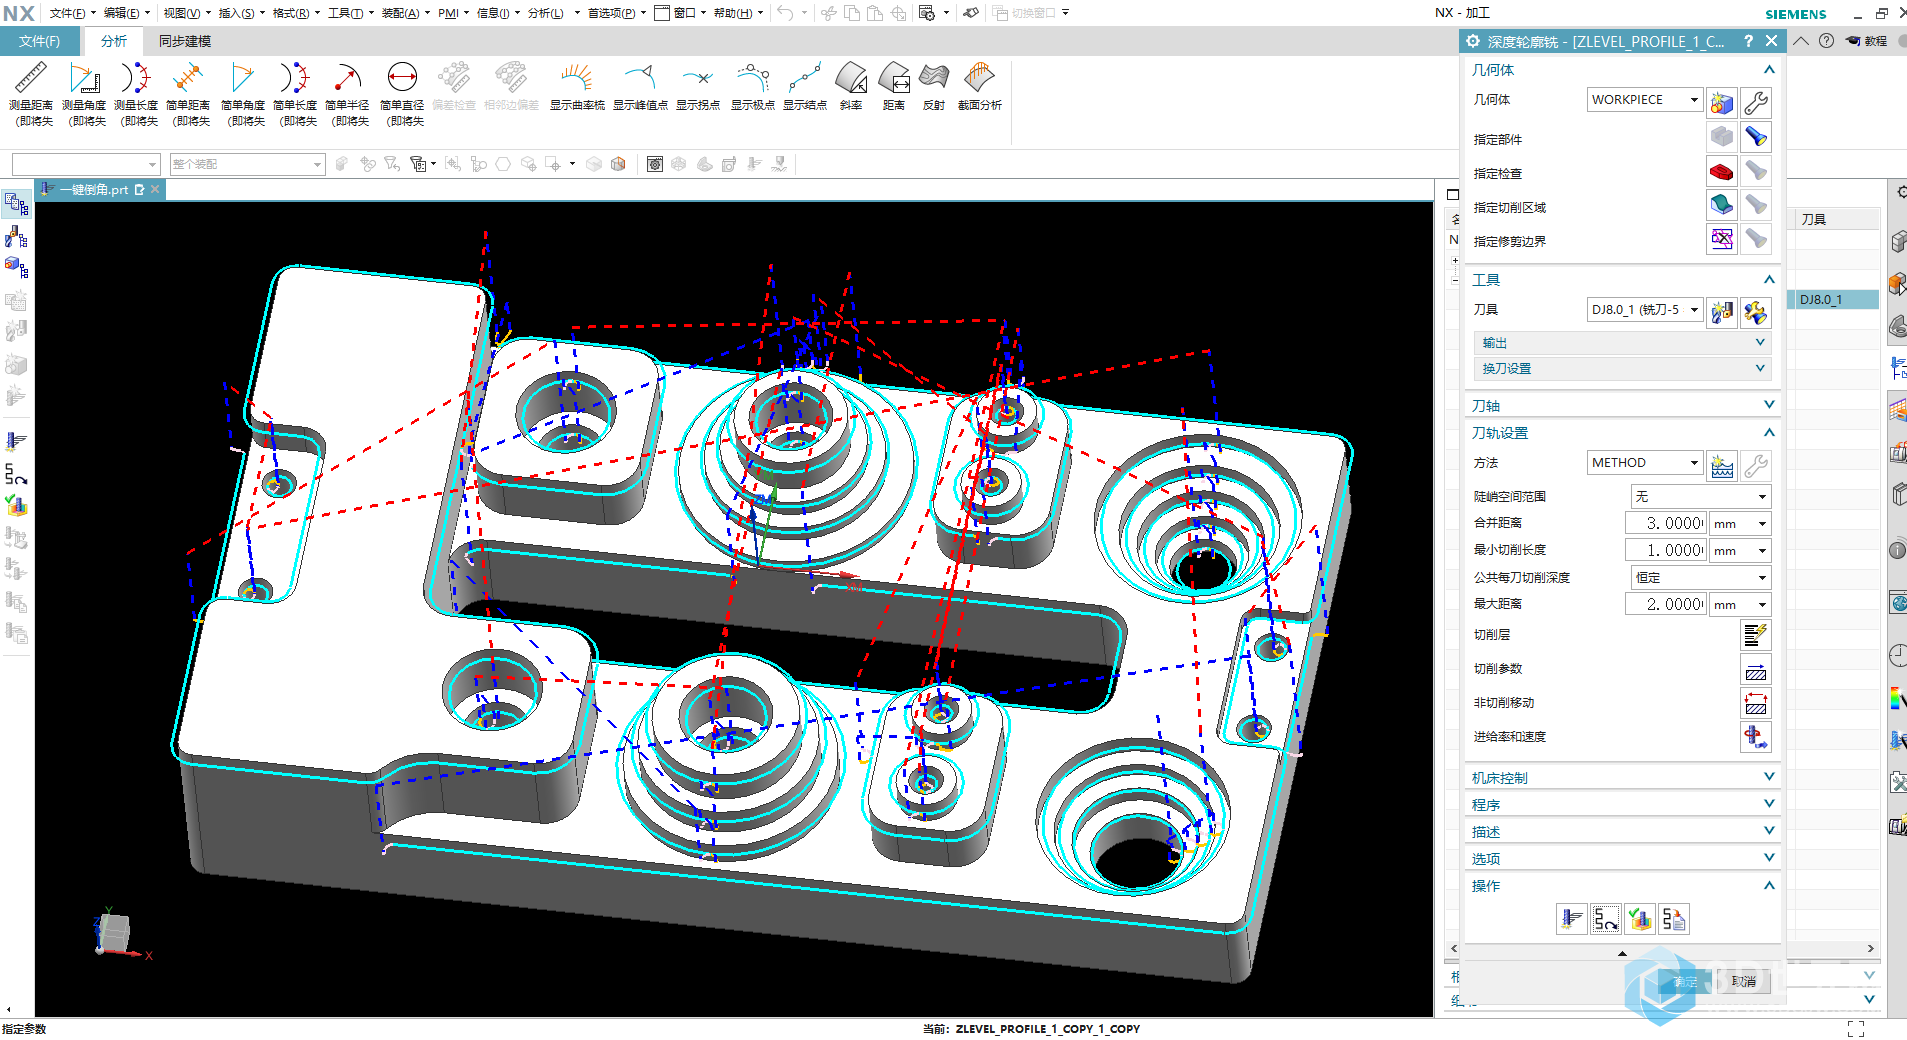Expand the 程序 section

[1621, 804]
